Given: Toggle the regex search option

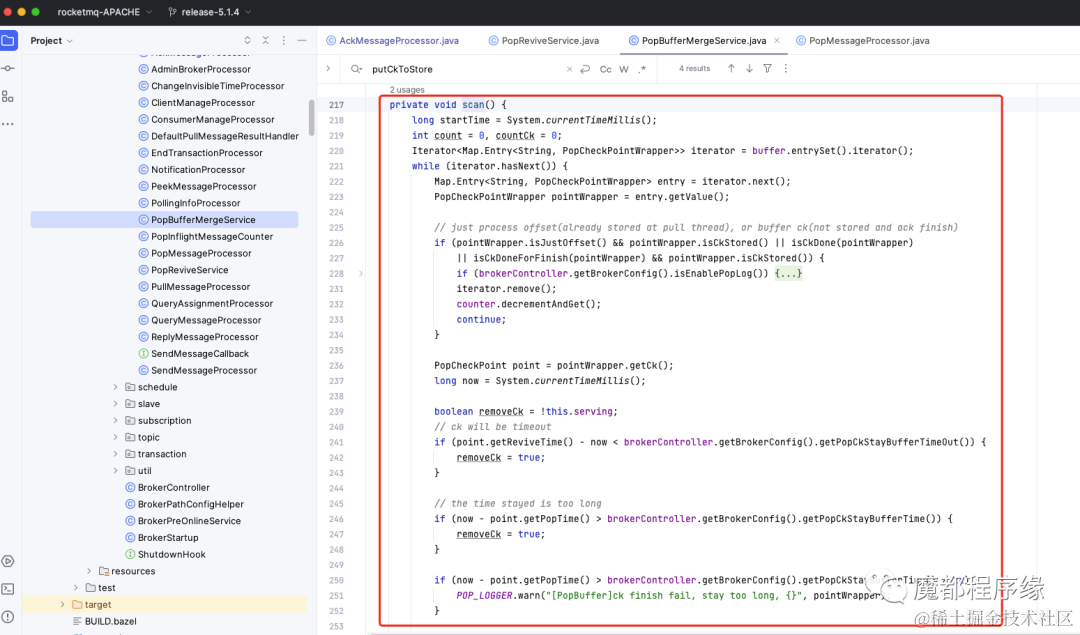Looking at the screenshot, I should (643, 69).
